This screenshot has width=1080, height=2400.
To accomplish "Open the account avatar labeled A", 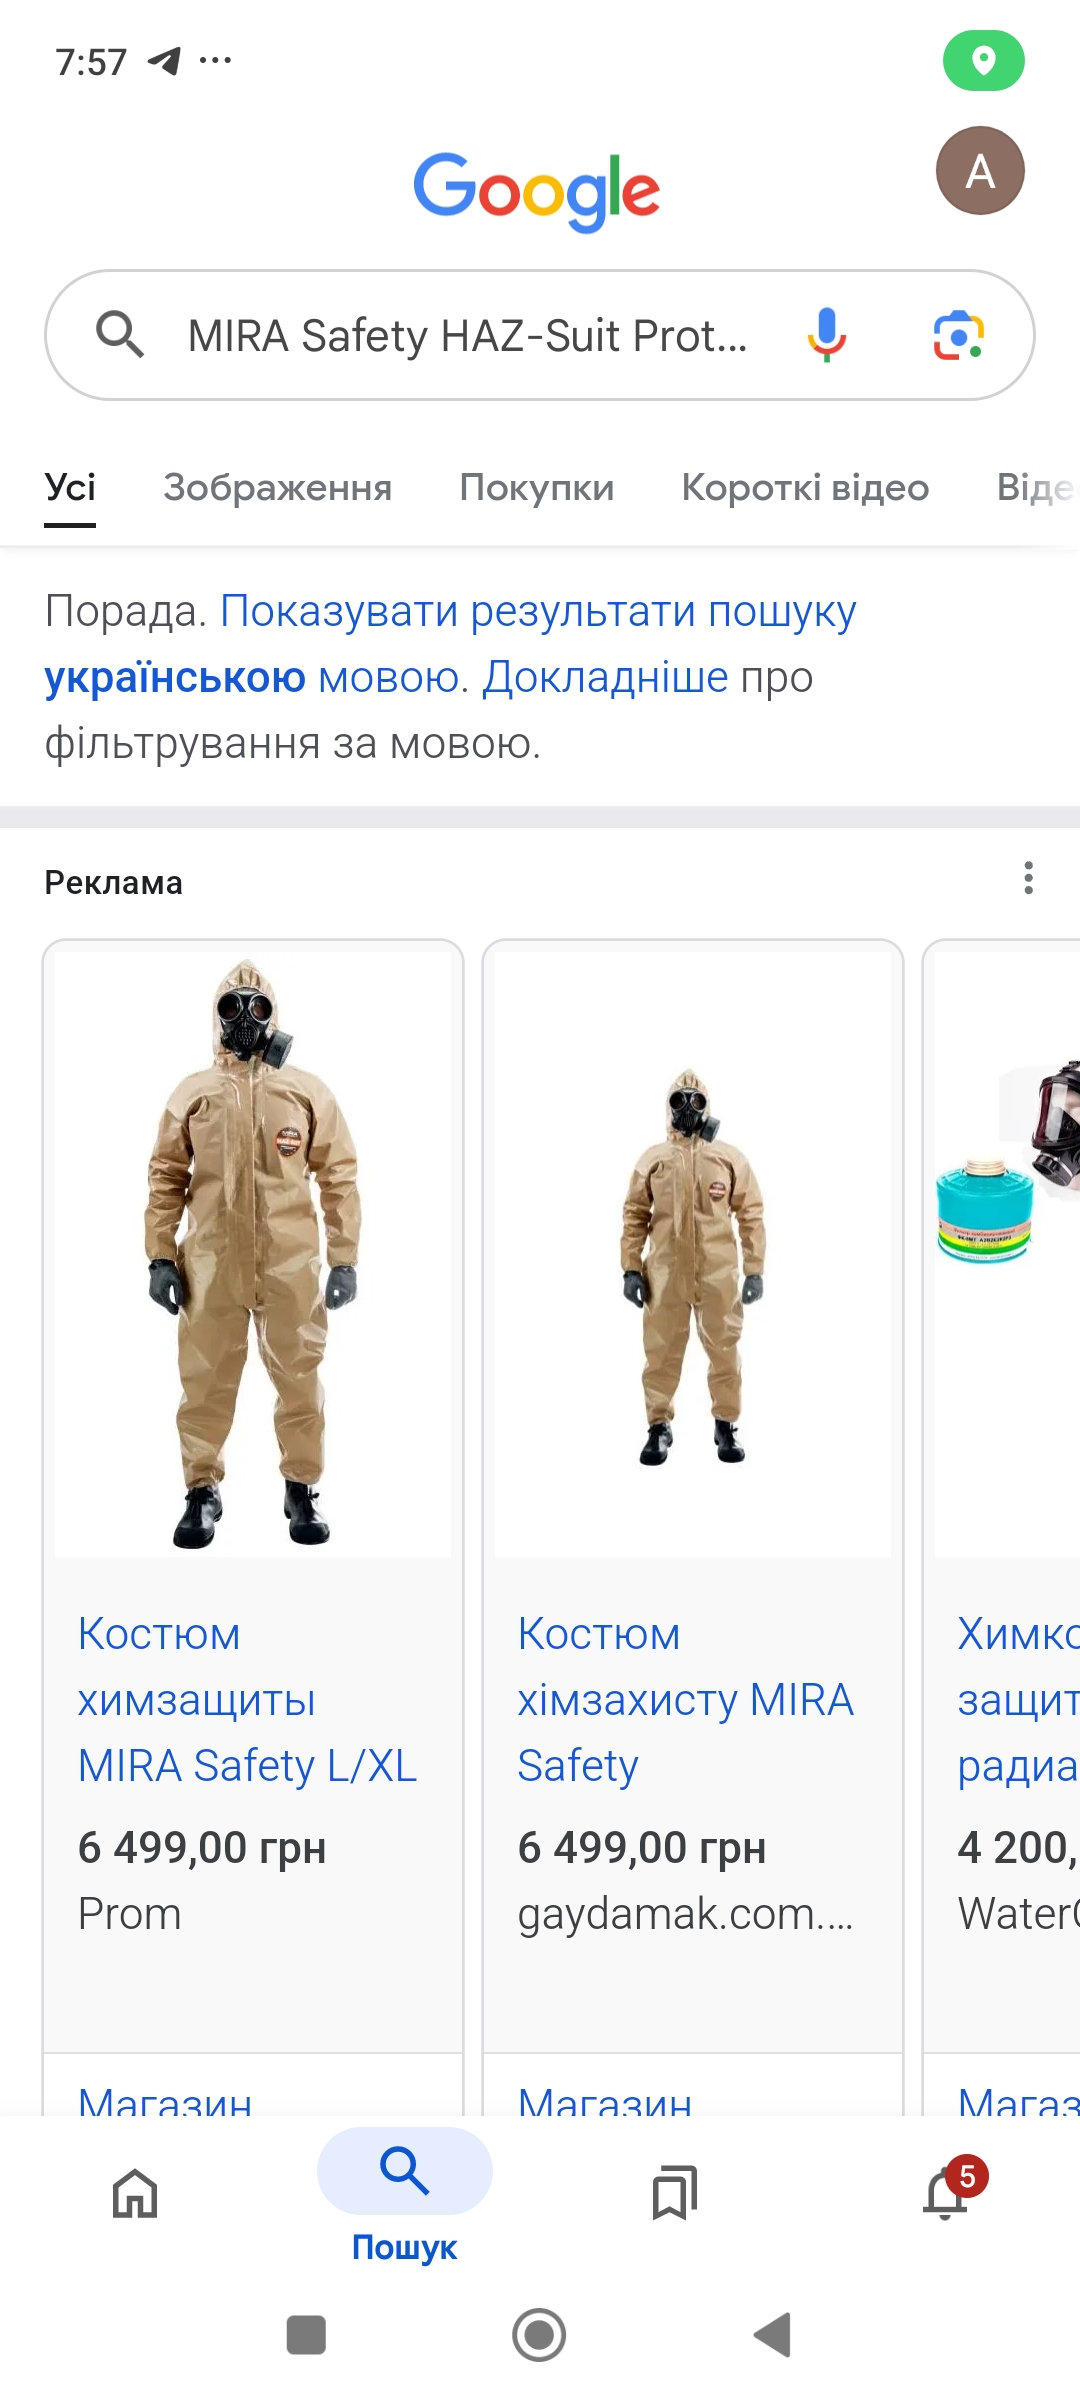I will (980, 171).
